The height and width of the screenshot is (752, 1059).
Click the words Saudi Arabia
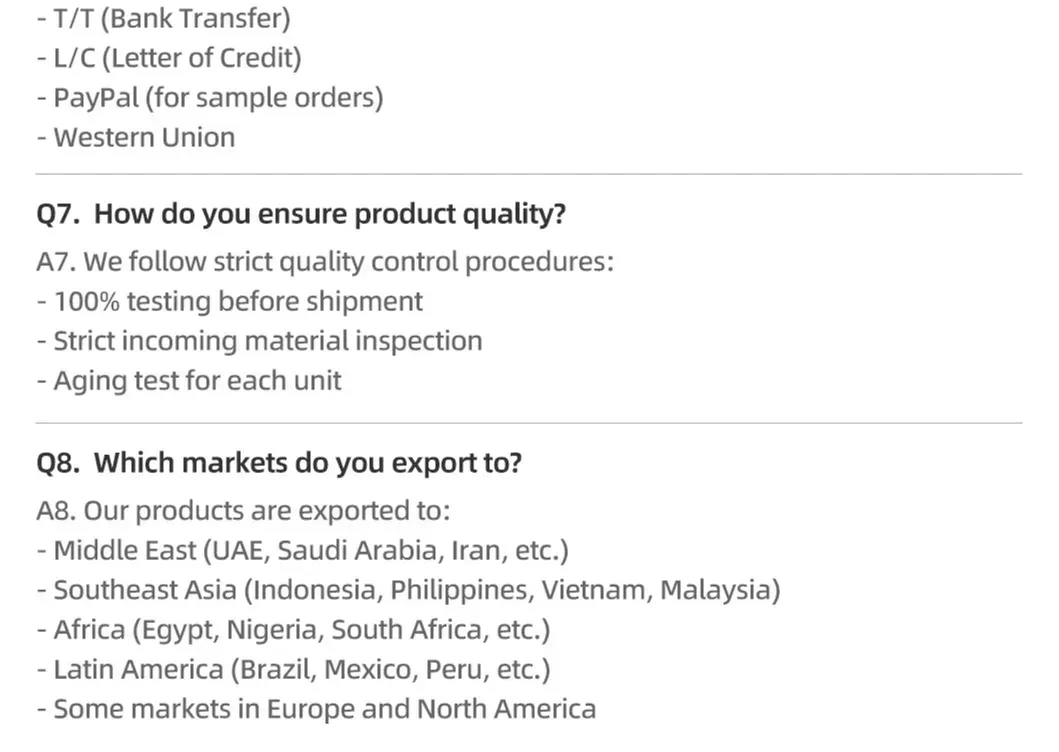(360, 550)
